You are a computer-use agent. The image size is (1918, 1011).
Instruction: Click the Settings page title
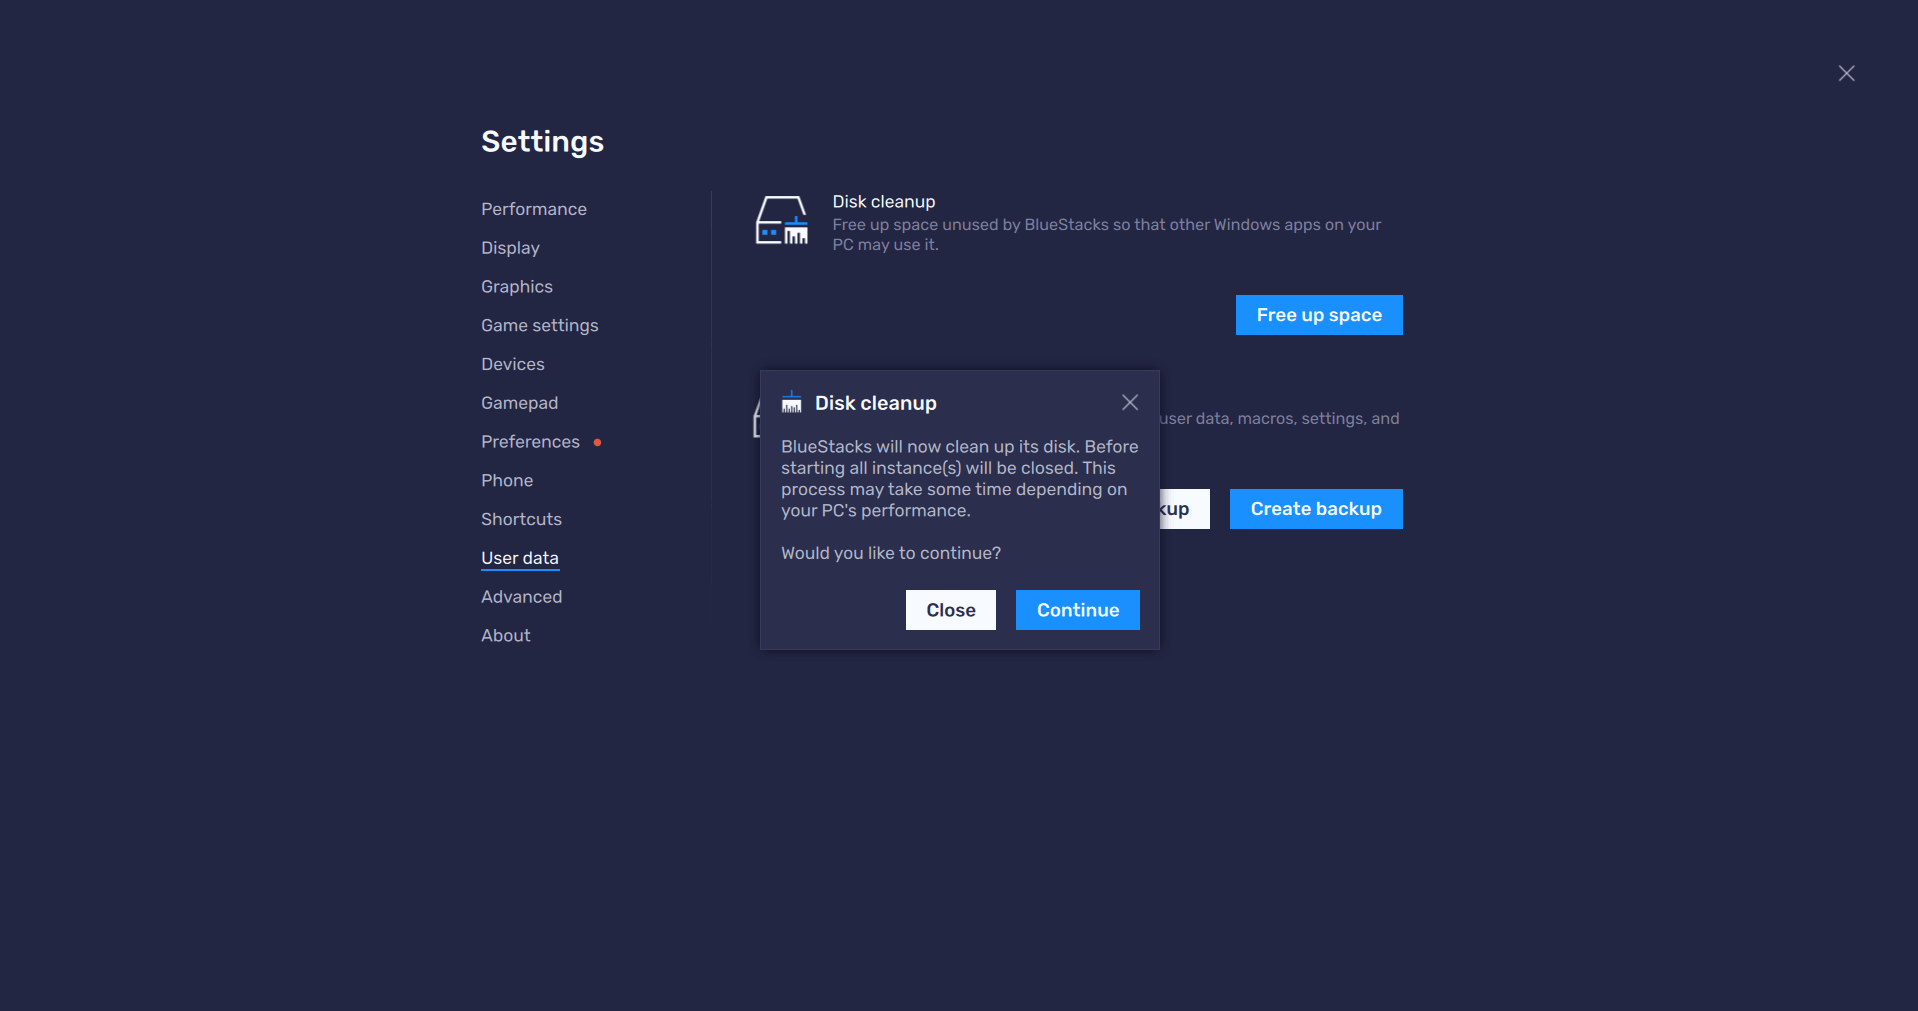click(x=542, y=141)
